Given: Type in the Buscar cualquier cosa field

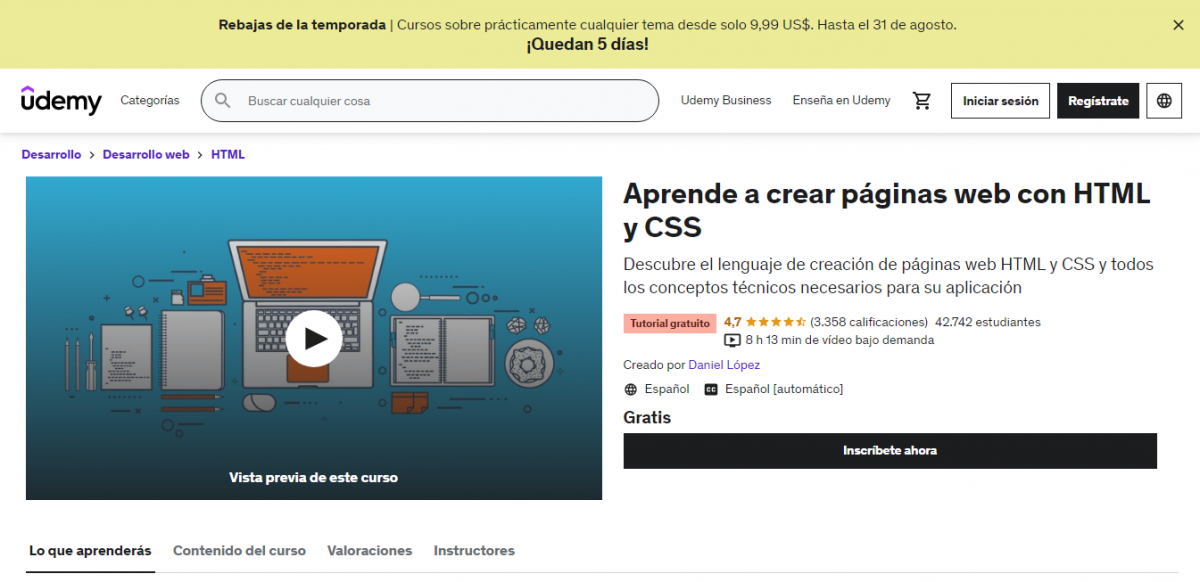Looking at the screenshot, I should [440, 101].
